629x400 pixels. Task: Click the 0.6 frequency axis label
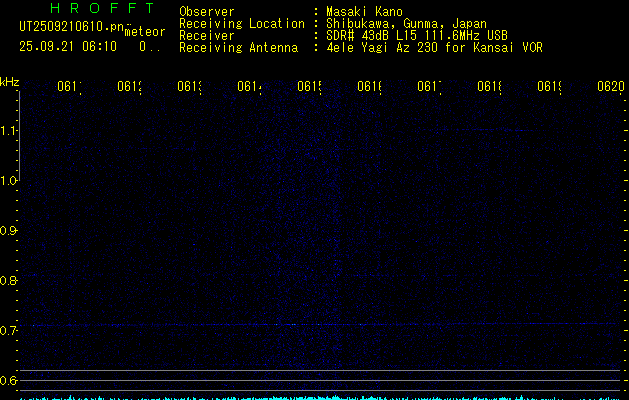[8, 380]
